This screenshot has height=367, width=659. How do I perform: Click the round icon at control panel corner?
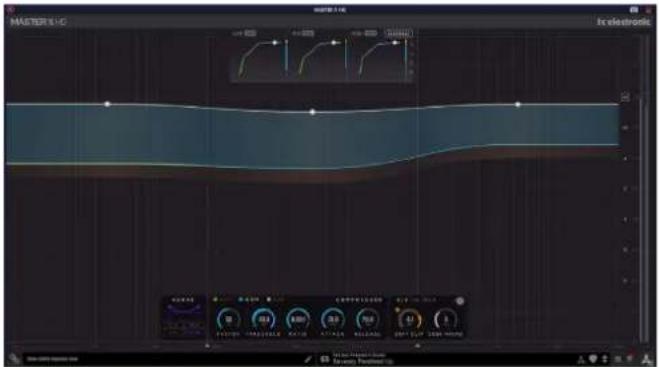[x=460, y=301]
